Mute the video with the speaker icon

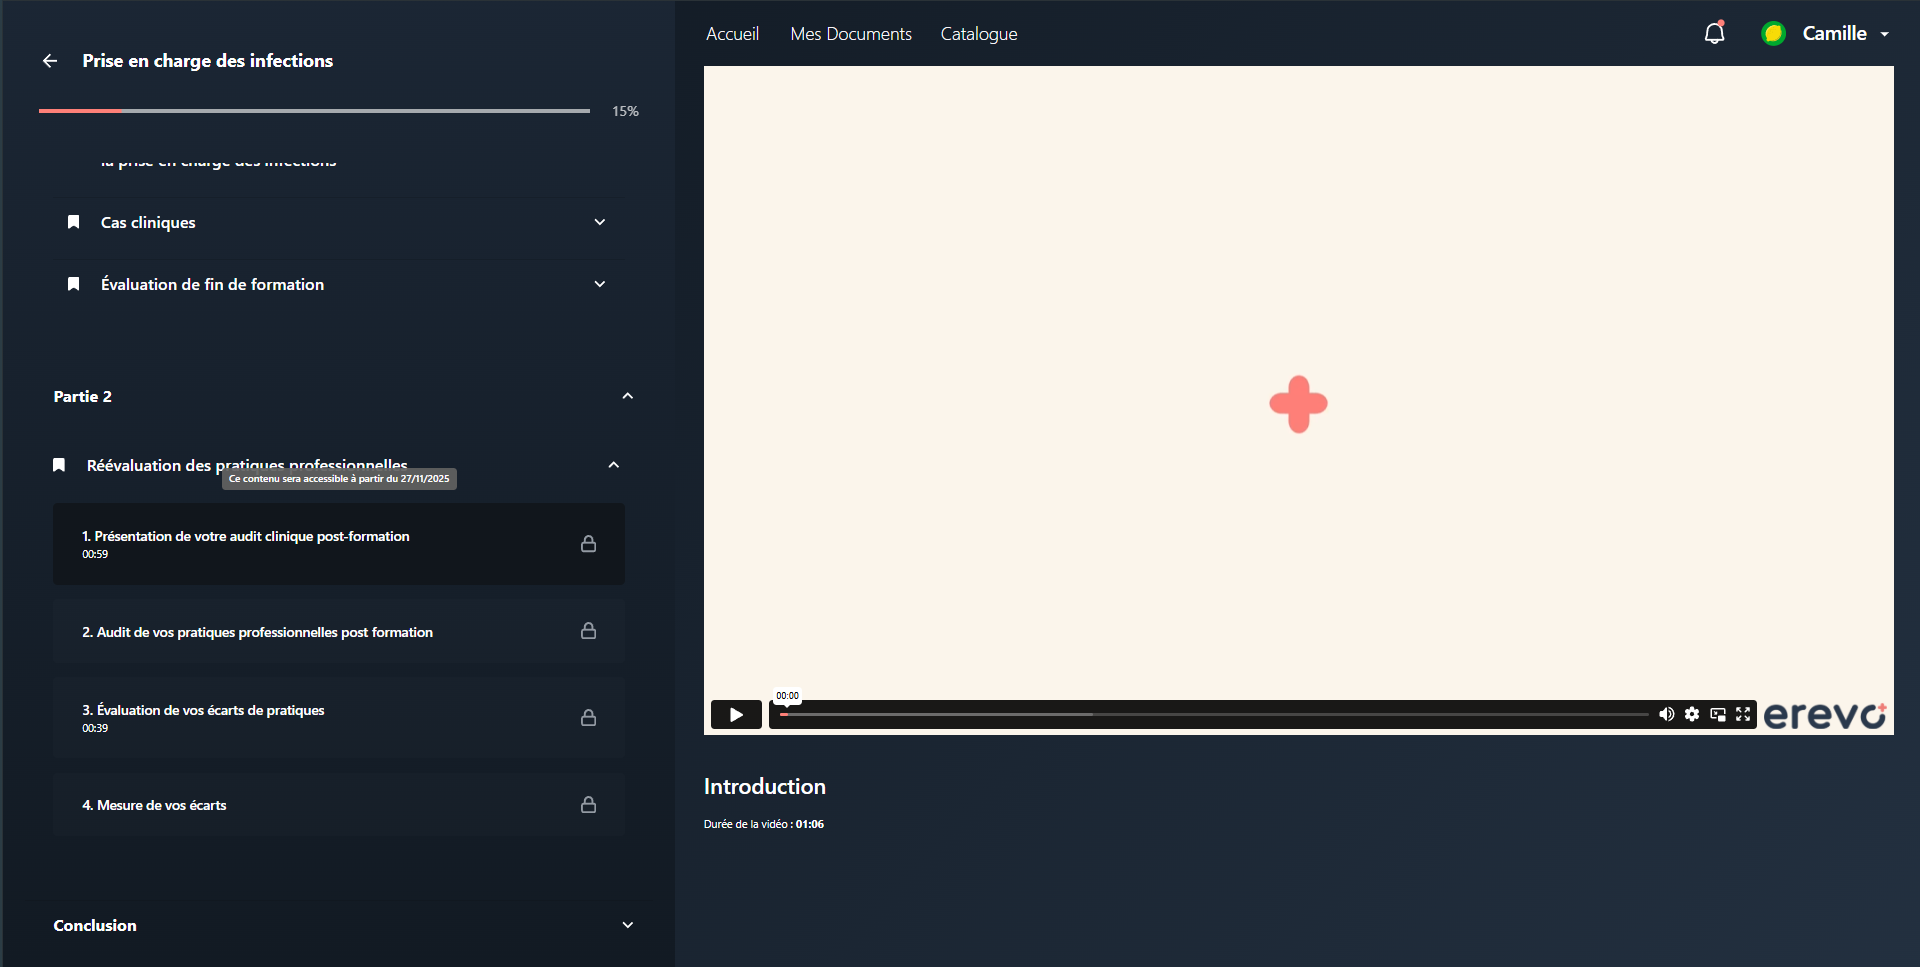tap(1666, 714)
